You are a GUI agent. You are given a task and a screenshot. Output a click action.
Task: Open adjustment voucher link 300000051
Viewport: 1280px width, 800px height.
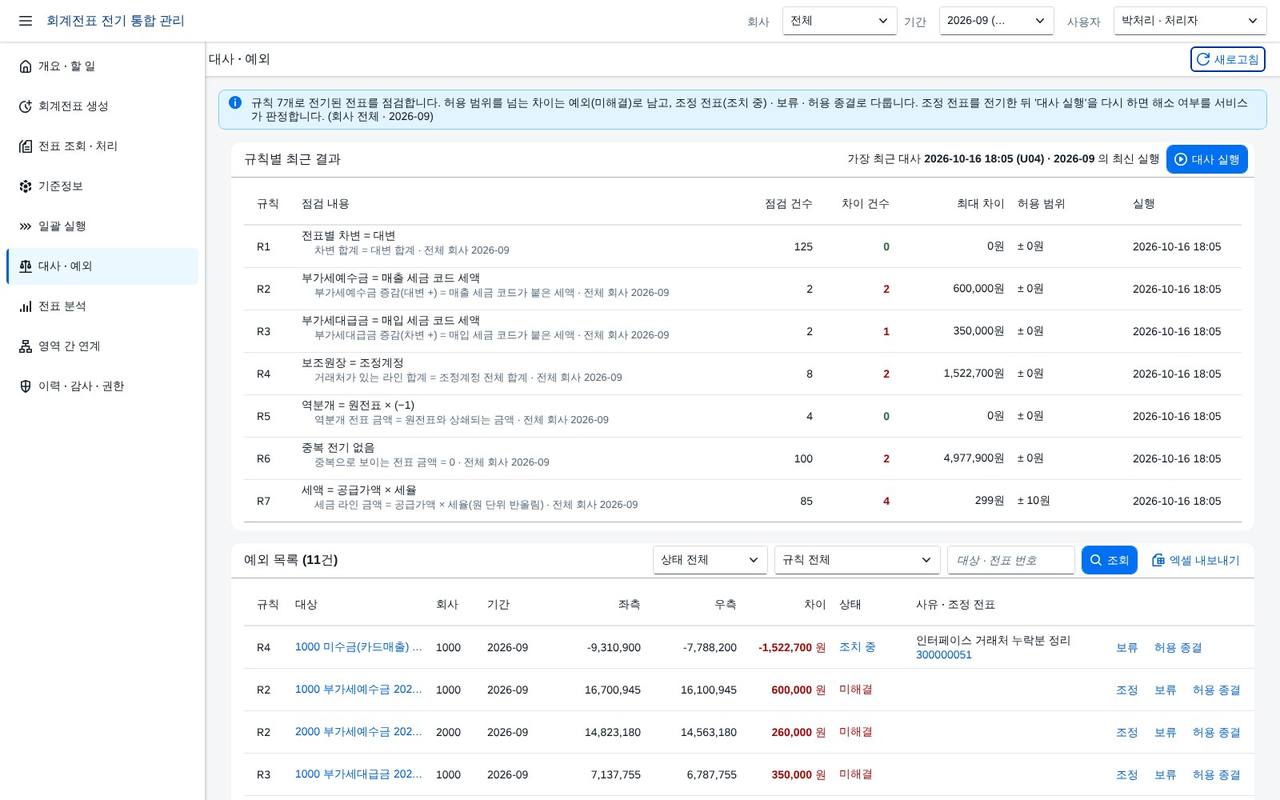click(x=943, y=655)
